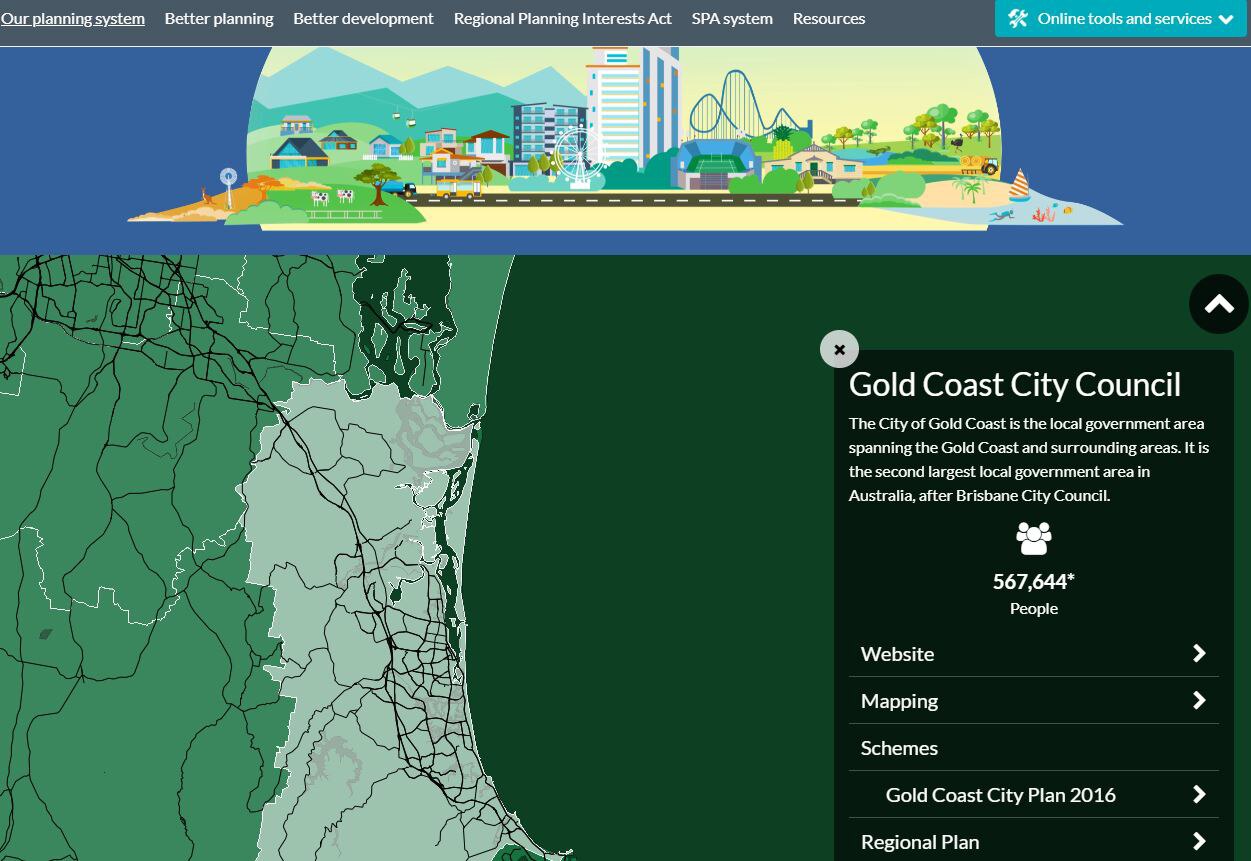Click the people population icon in the panel
The height and width of the screenshot is (861, 1251).
(x=1033, y=538)
